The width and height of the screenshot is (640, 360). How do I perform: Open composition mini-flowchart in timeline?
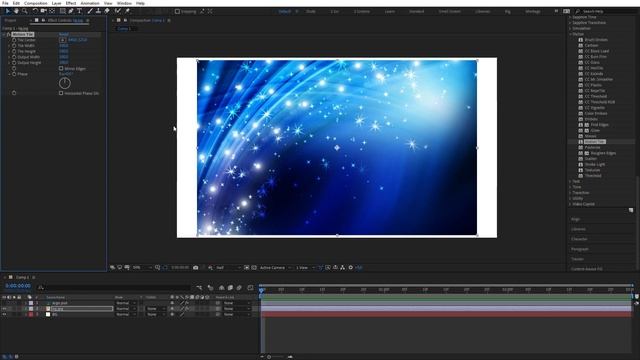point(199,288)
